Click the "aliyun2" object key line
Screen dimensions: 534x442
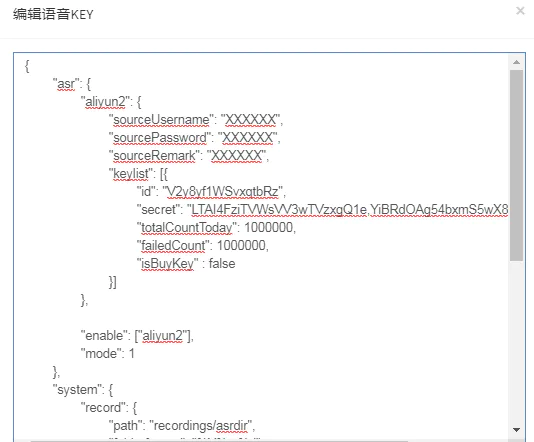(x=111, y=101)
